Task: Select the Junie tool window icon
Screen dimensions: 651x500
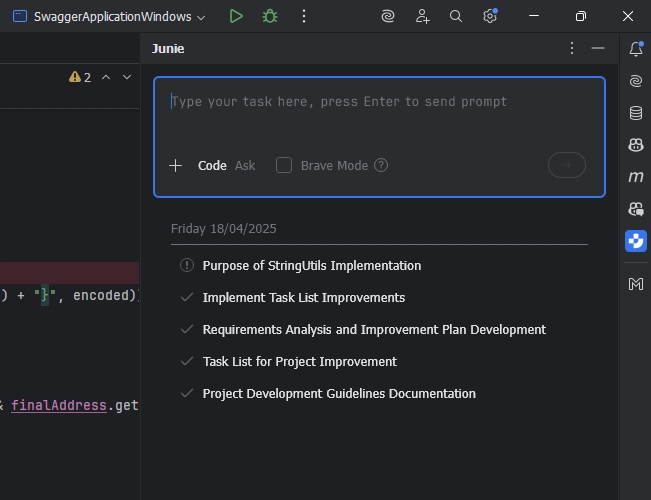Action: 636,241
